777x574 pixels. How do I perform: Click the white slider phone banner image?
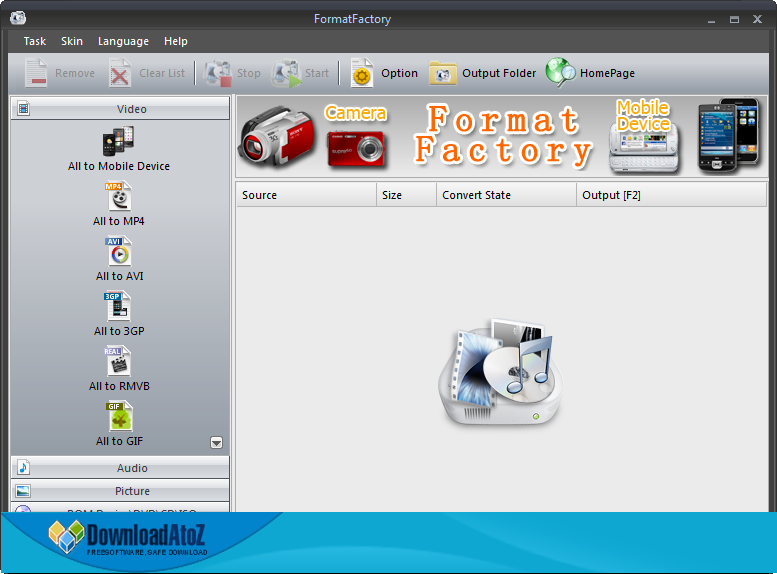coord(644,147)
